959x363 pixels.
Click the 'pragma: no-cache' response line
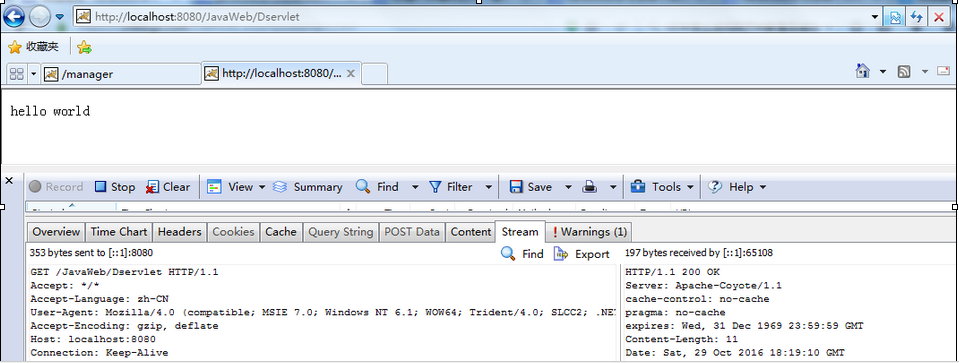[x=675, y=312]
